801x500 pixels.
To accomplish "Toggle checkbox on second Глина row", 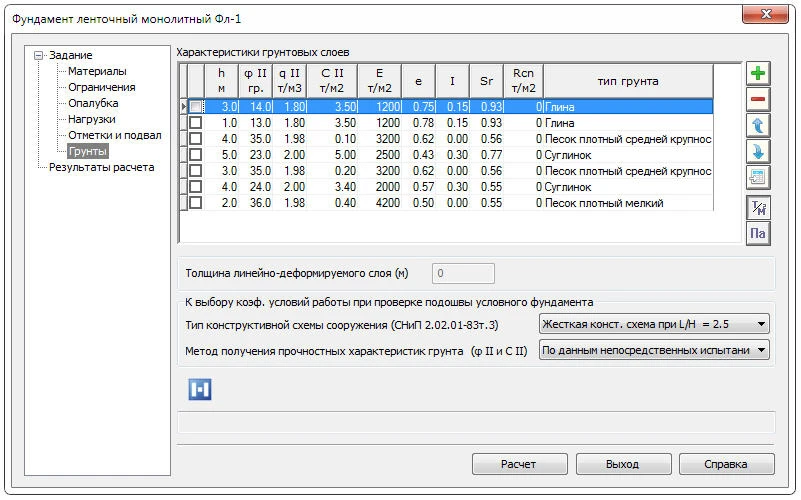I will coord(196,122).
